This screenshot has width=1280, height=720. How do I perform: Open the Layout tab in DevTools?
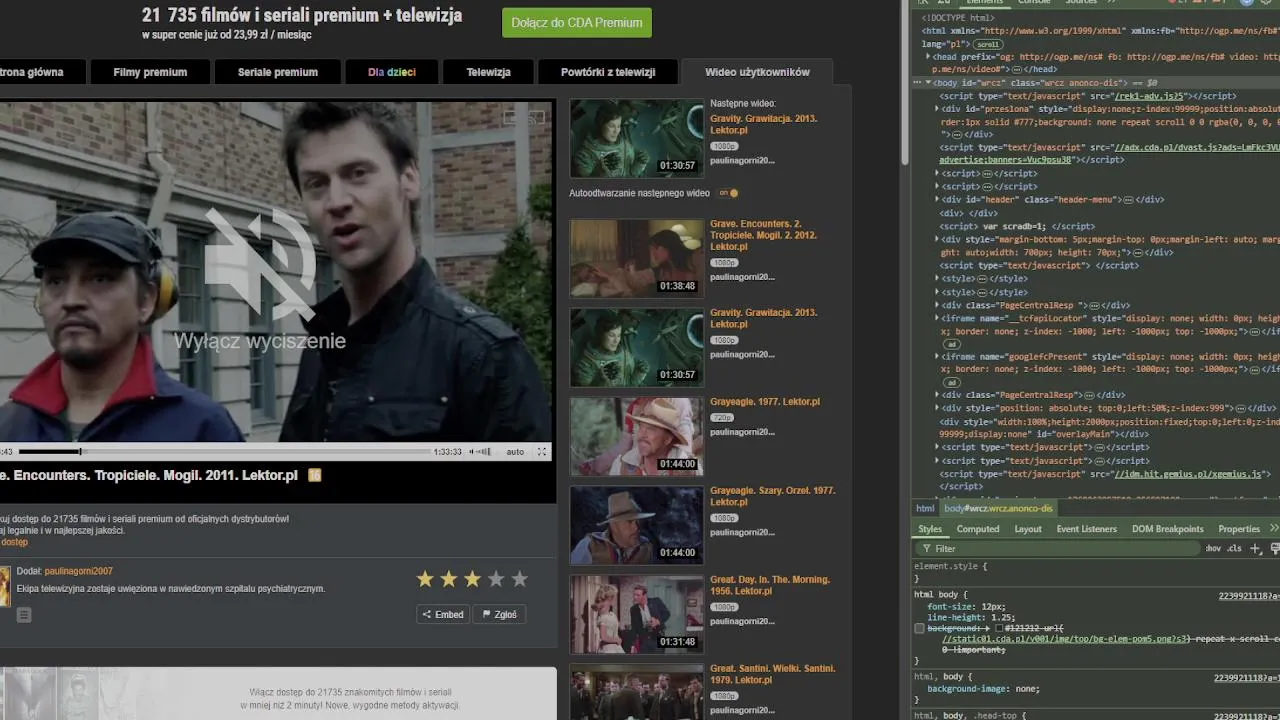[1028, 529]
